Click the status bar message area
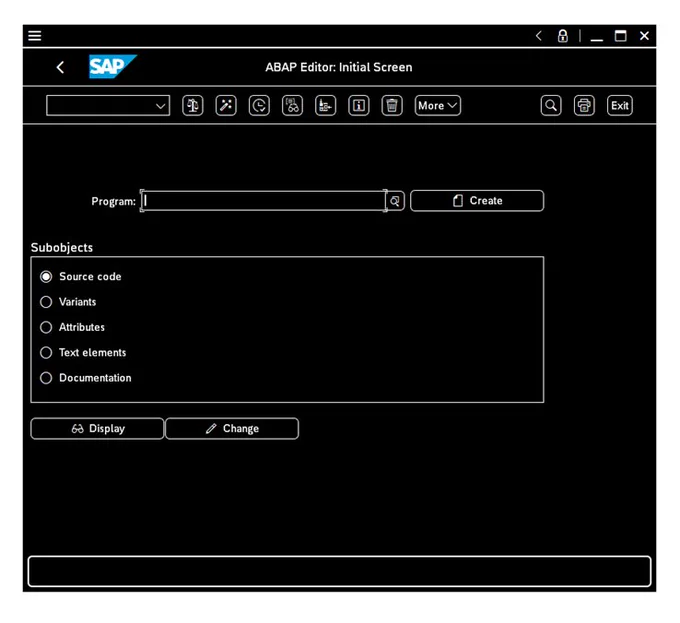Viewport: 680px width, 623px height. click(x=340, y=572)
